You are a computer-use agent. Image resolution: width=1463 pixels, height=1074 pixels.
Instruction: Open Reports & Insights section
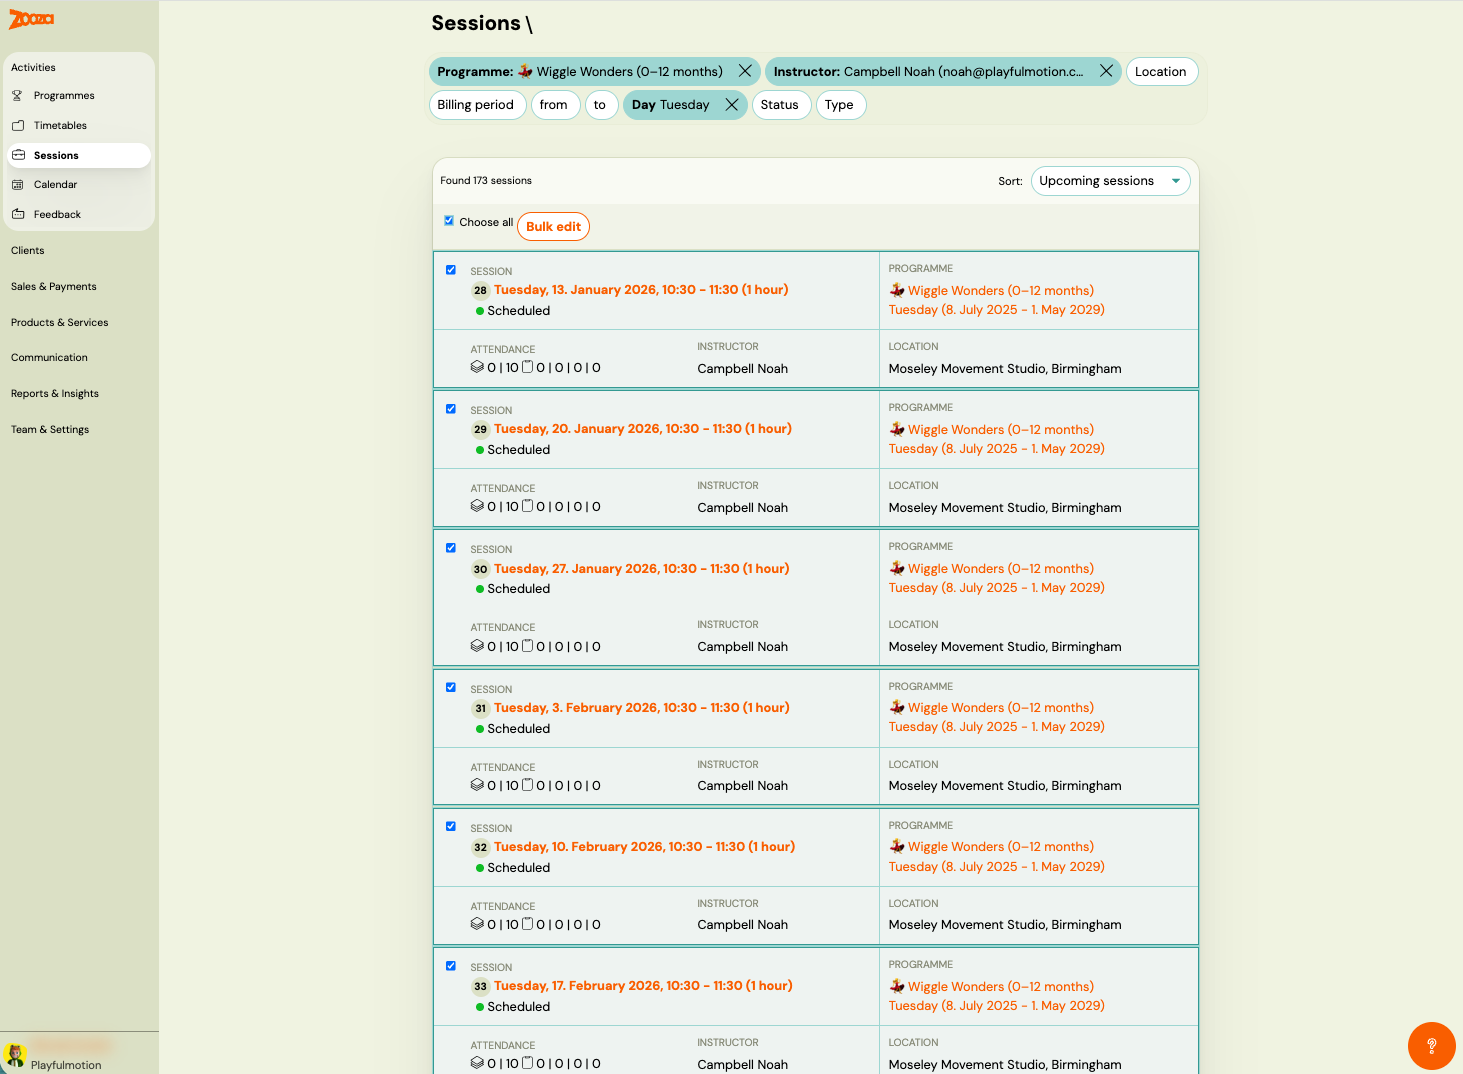click(55, 394)
